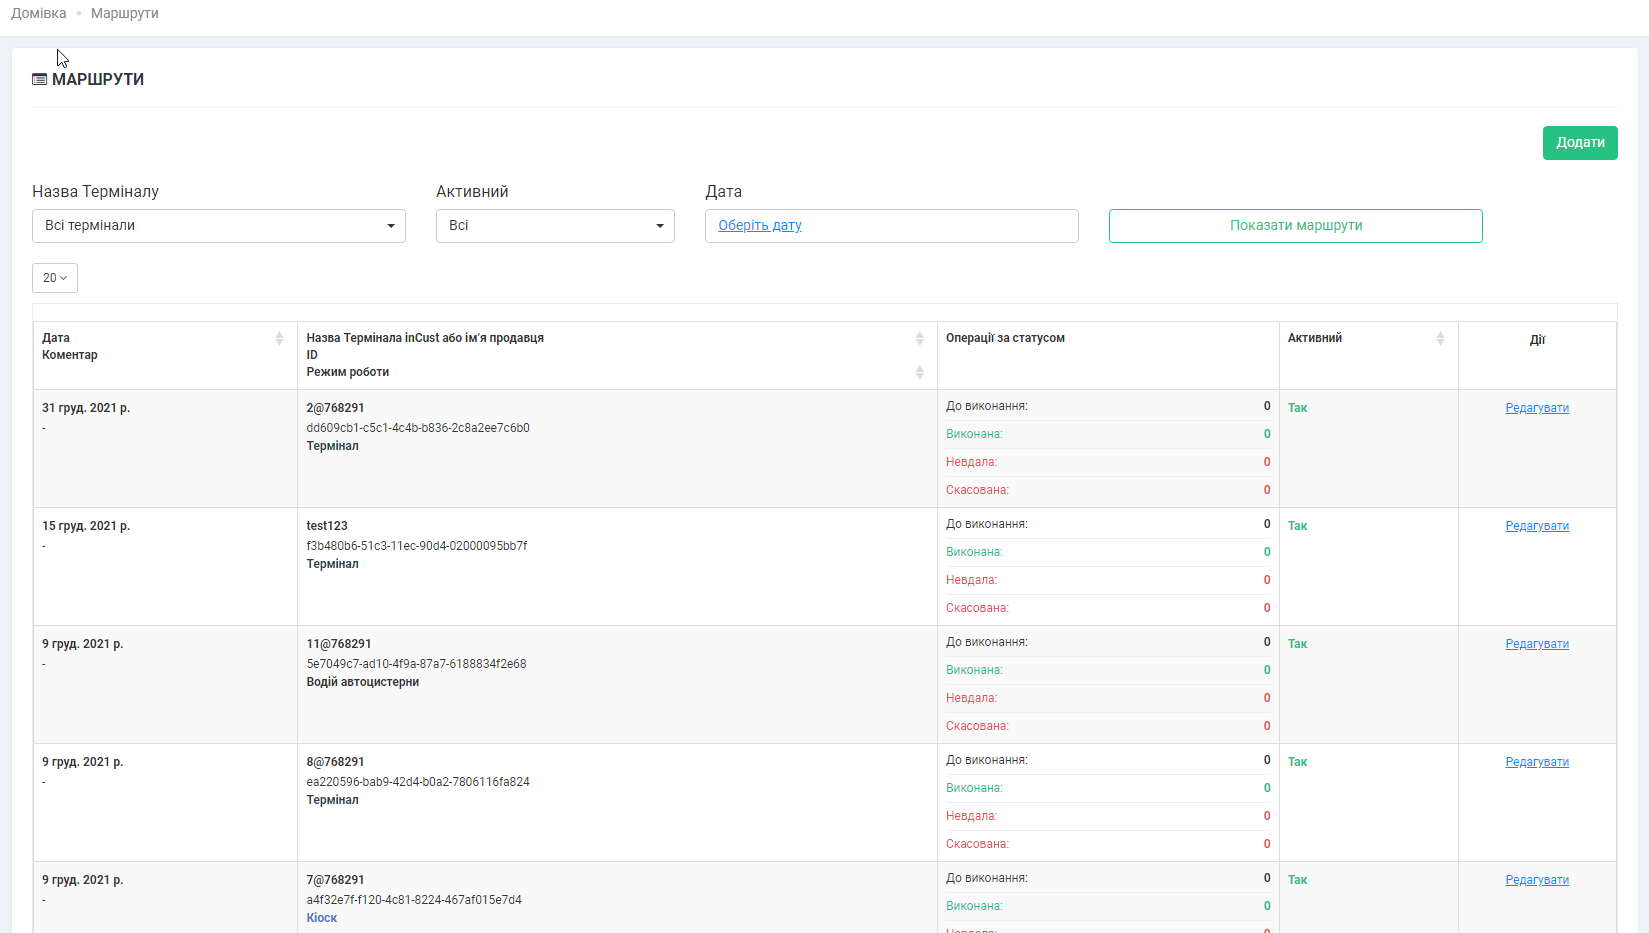Sort by terminal name column arrows

pos(919,339)
